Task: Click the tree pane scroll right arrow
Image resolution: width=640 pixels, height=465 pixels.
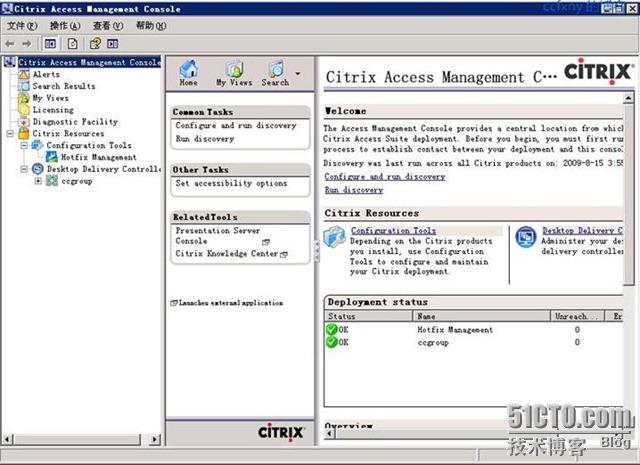Action: [x=154, y=439]
